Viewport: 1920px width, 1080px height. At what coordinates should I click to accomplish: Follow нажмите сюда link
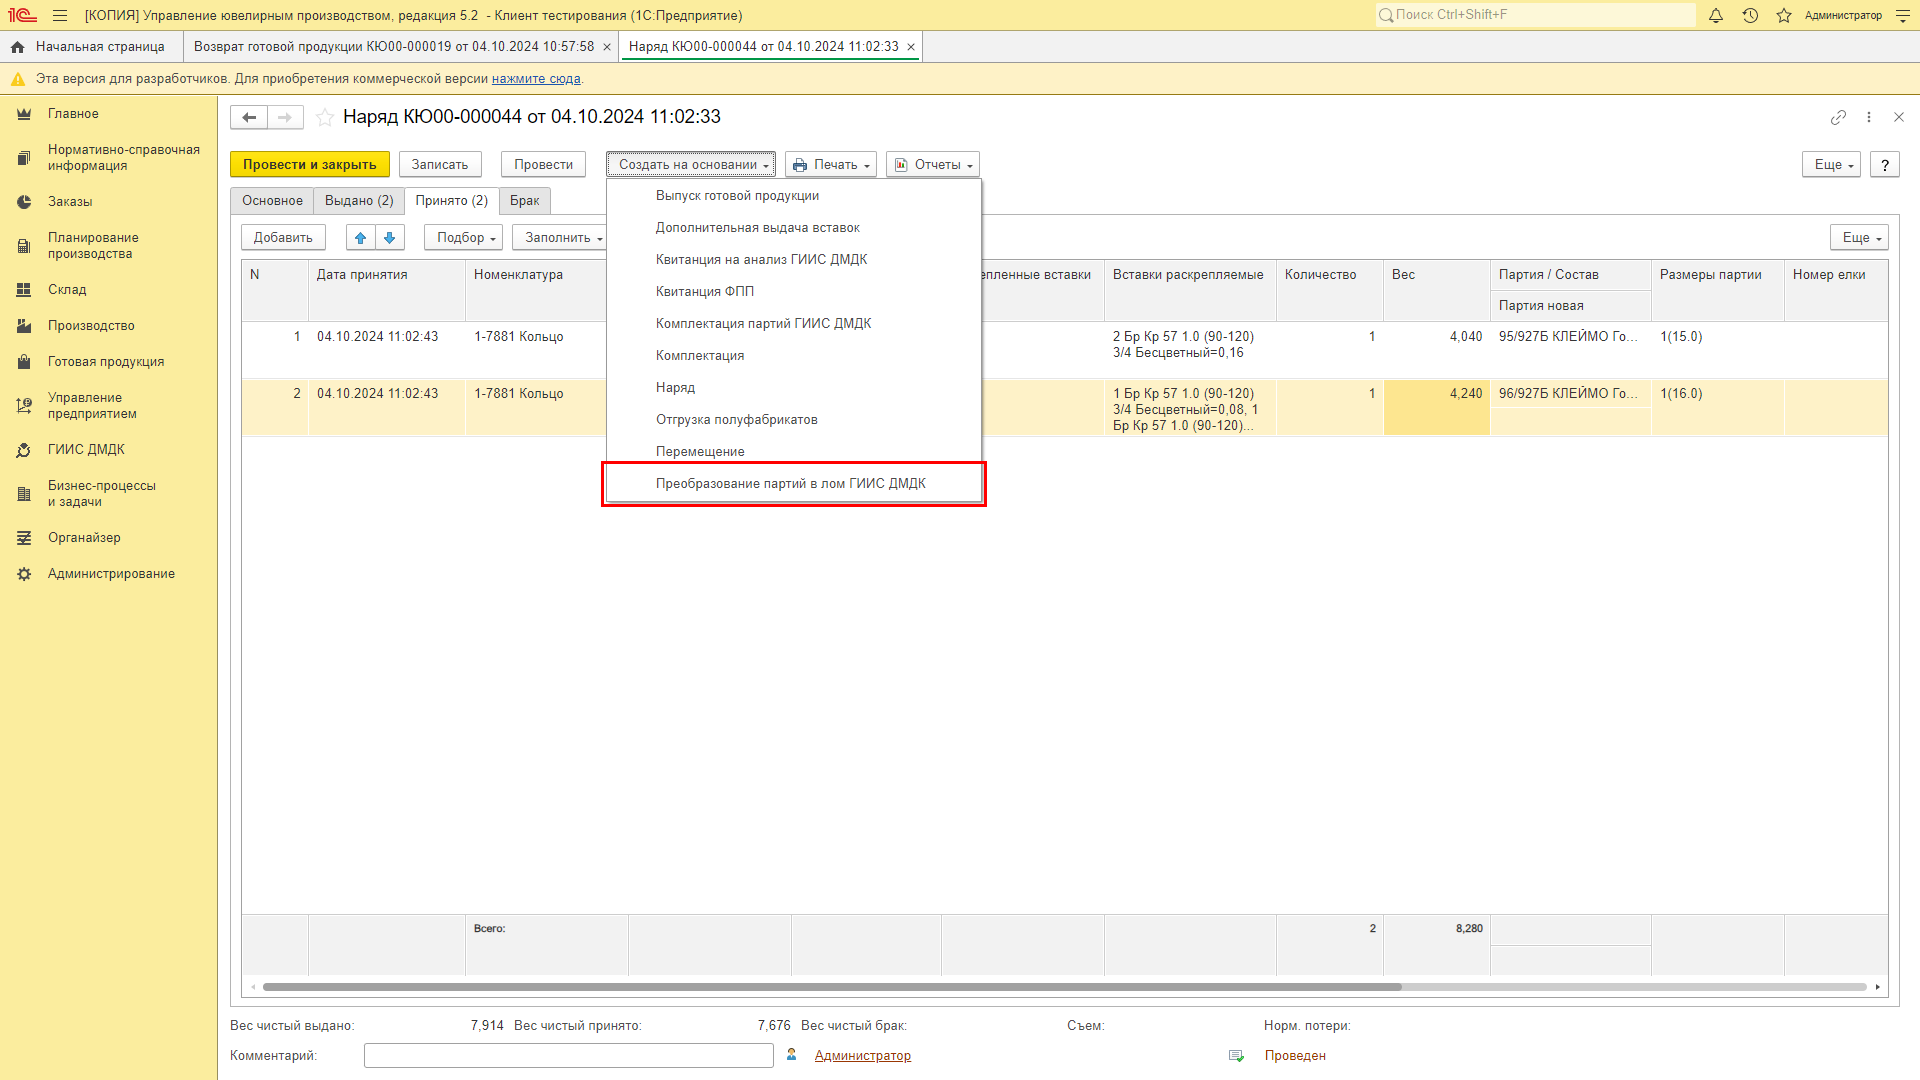(536, 79)
